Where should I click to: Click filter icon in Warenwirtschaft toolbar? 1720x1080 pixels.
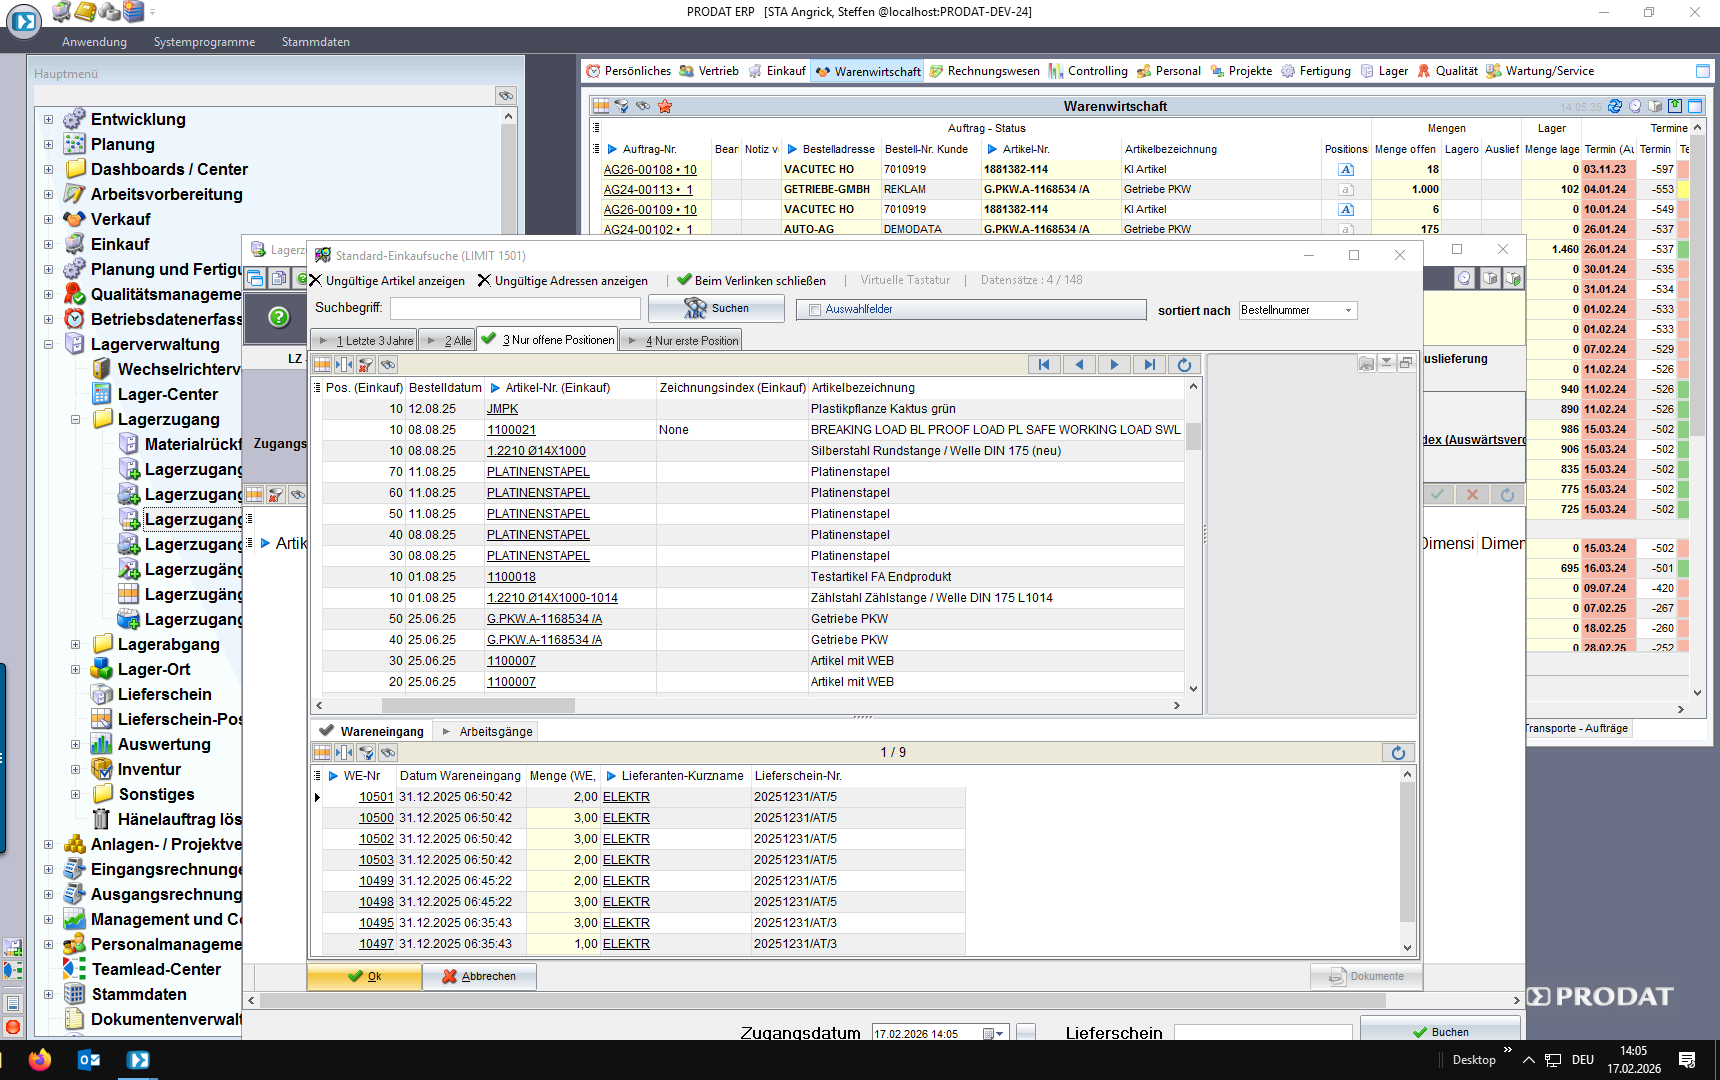pos(622,106)
